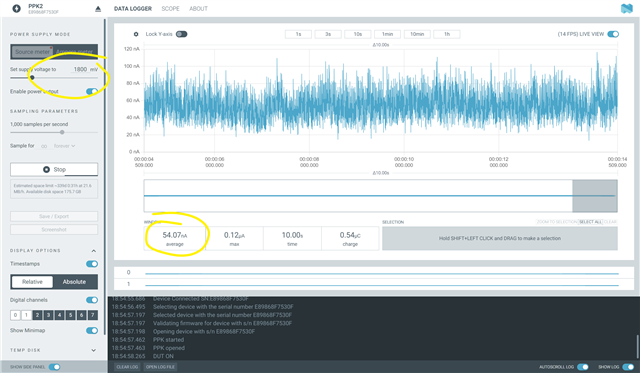Collapse the Display Options section

coord(93,251)
